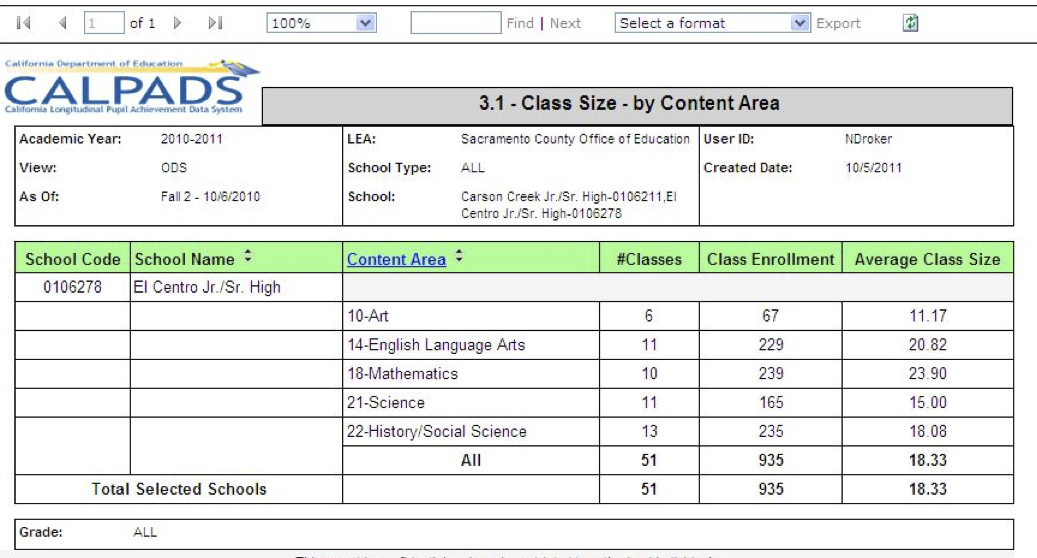Click Academic Year value 2010-2011
The width and height of the screenshot is (1037, 558).
pos(192,140)
